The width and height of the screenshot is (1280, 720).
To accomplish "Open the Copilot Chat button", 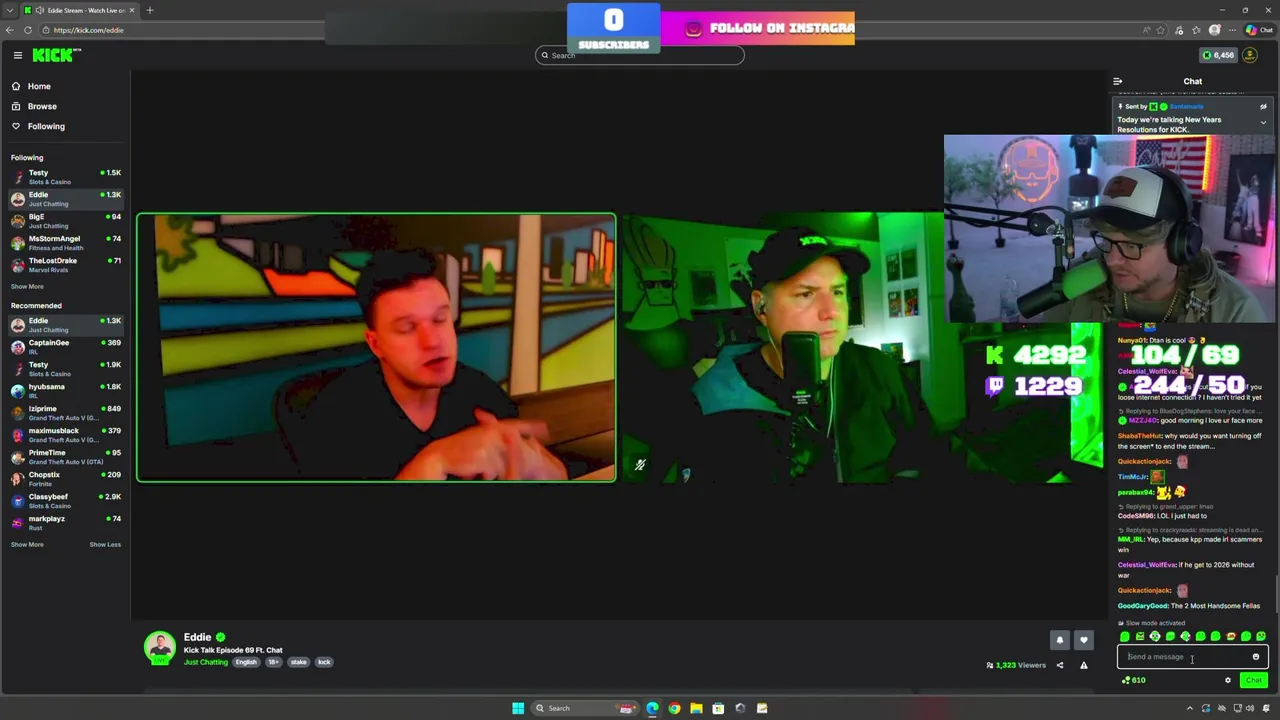I will [1259, 30].
